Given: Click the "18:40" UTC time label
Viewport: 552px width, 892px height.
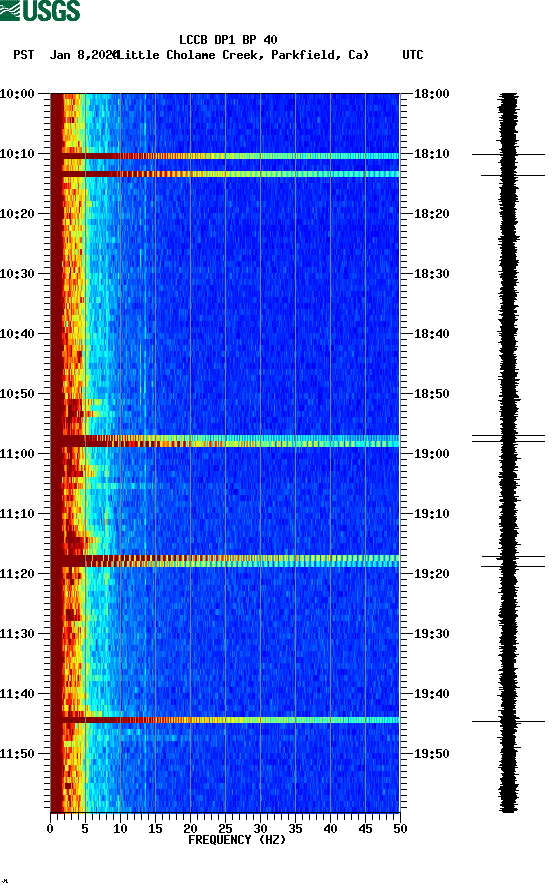Looking at the screenshot, I should pyautogui.click(x=432, y=333).
